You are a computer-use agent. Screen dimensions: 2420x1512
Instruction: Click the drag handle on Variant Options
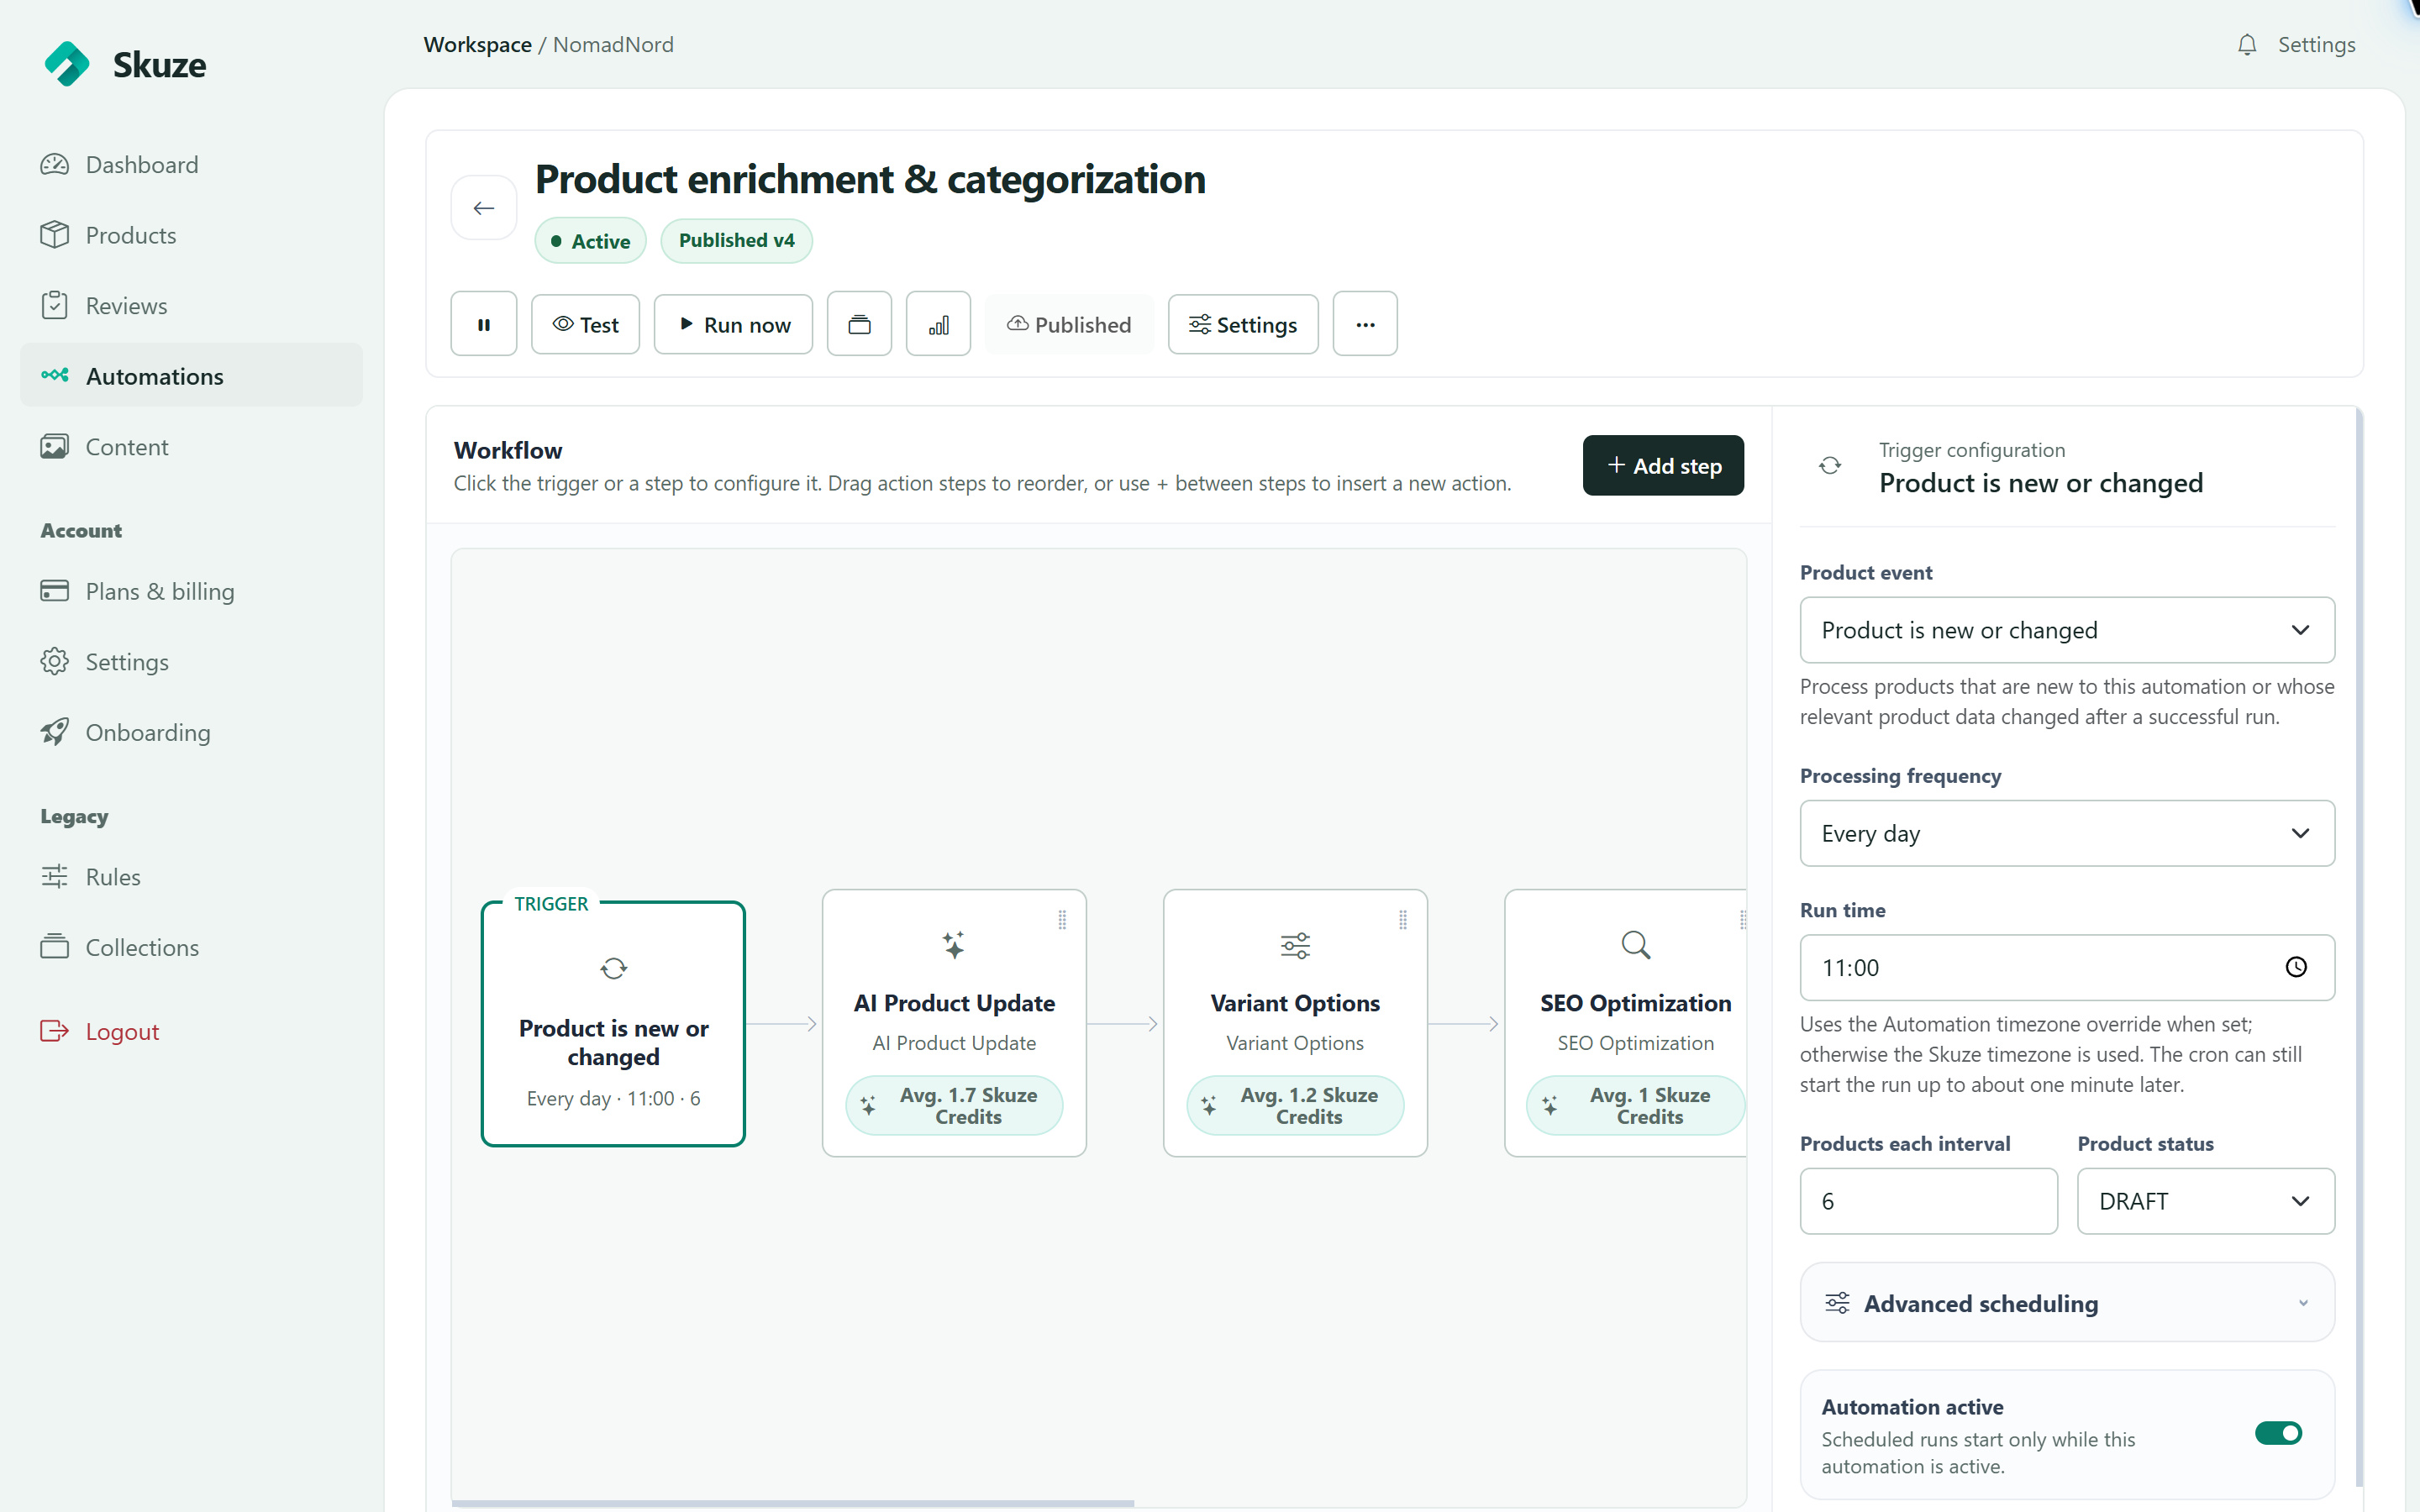(1403, 920)
